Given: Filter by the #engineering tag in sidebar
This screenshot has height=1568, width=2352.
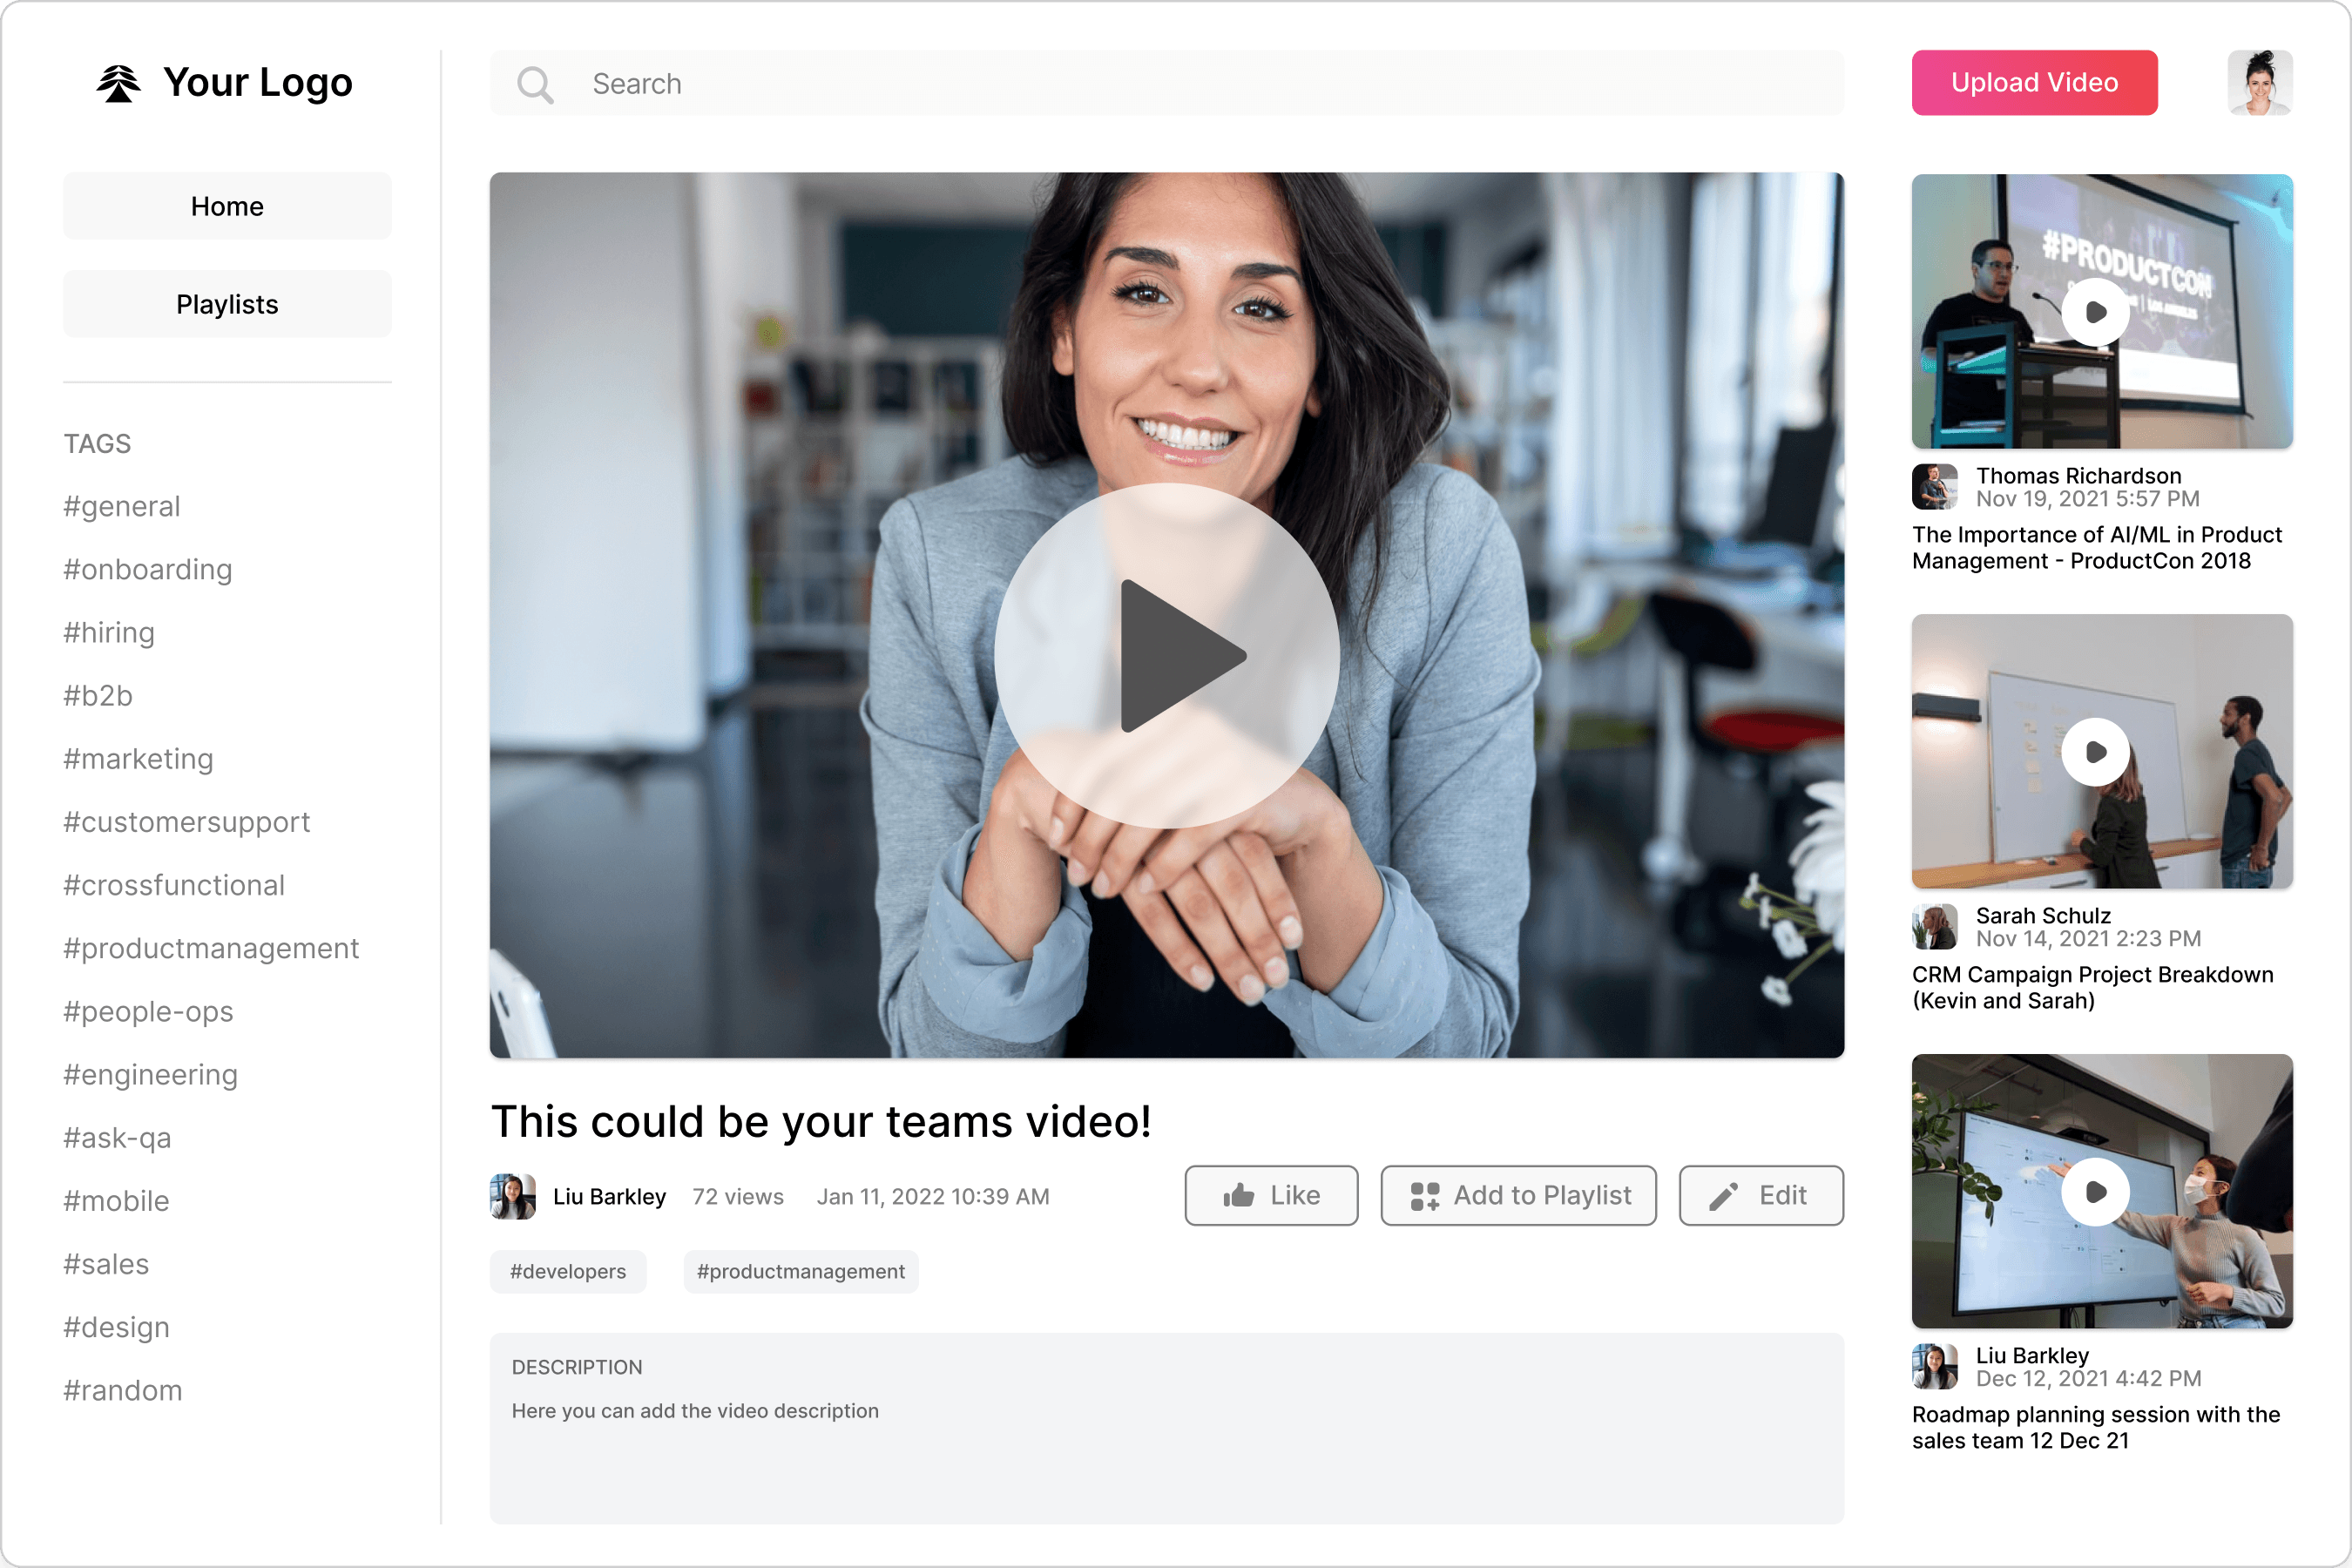Looking at the screenshot, I should click(151, 1074).
